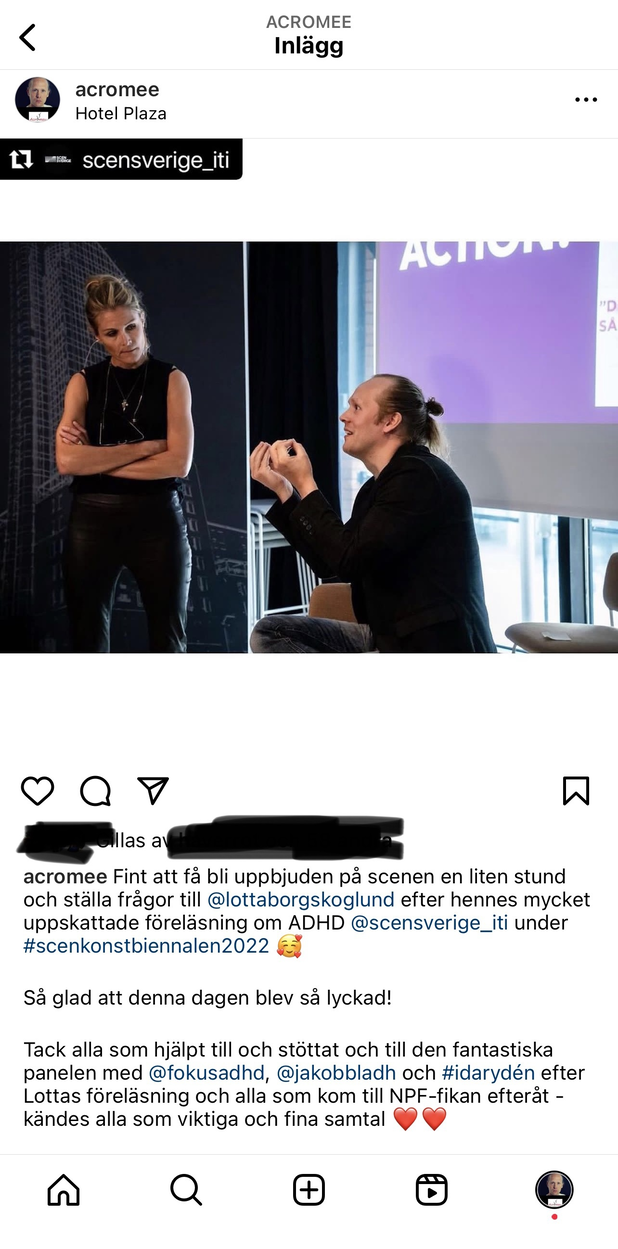The image size is (618, 1249).
Task: Open the Reels icon in bottom bar
Action: [432, 1190]
